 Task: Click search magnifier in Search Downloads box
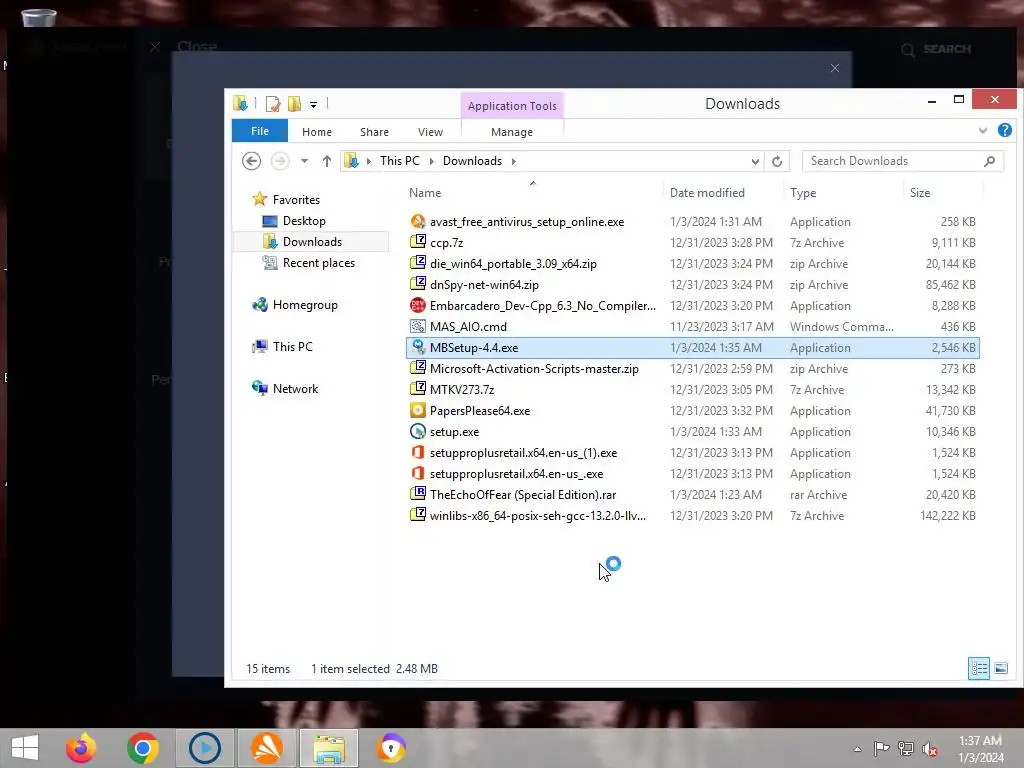[989, 161]
